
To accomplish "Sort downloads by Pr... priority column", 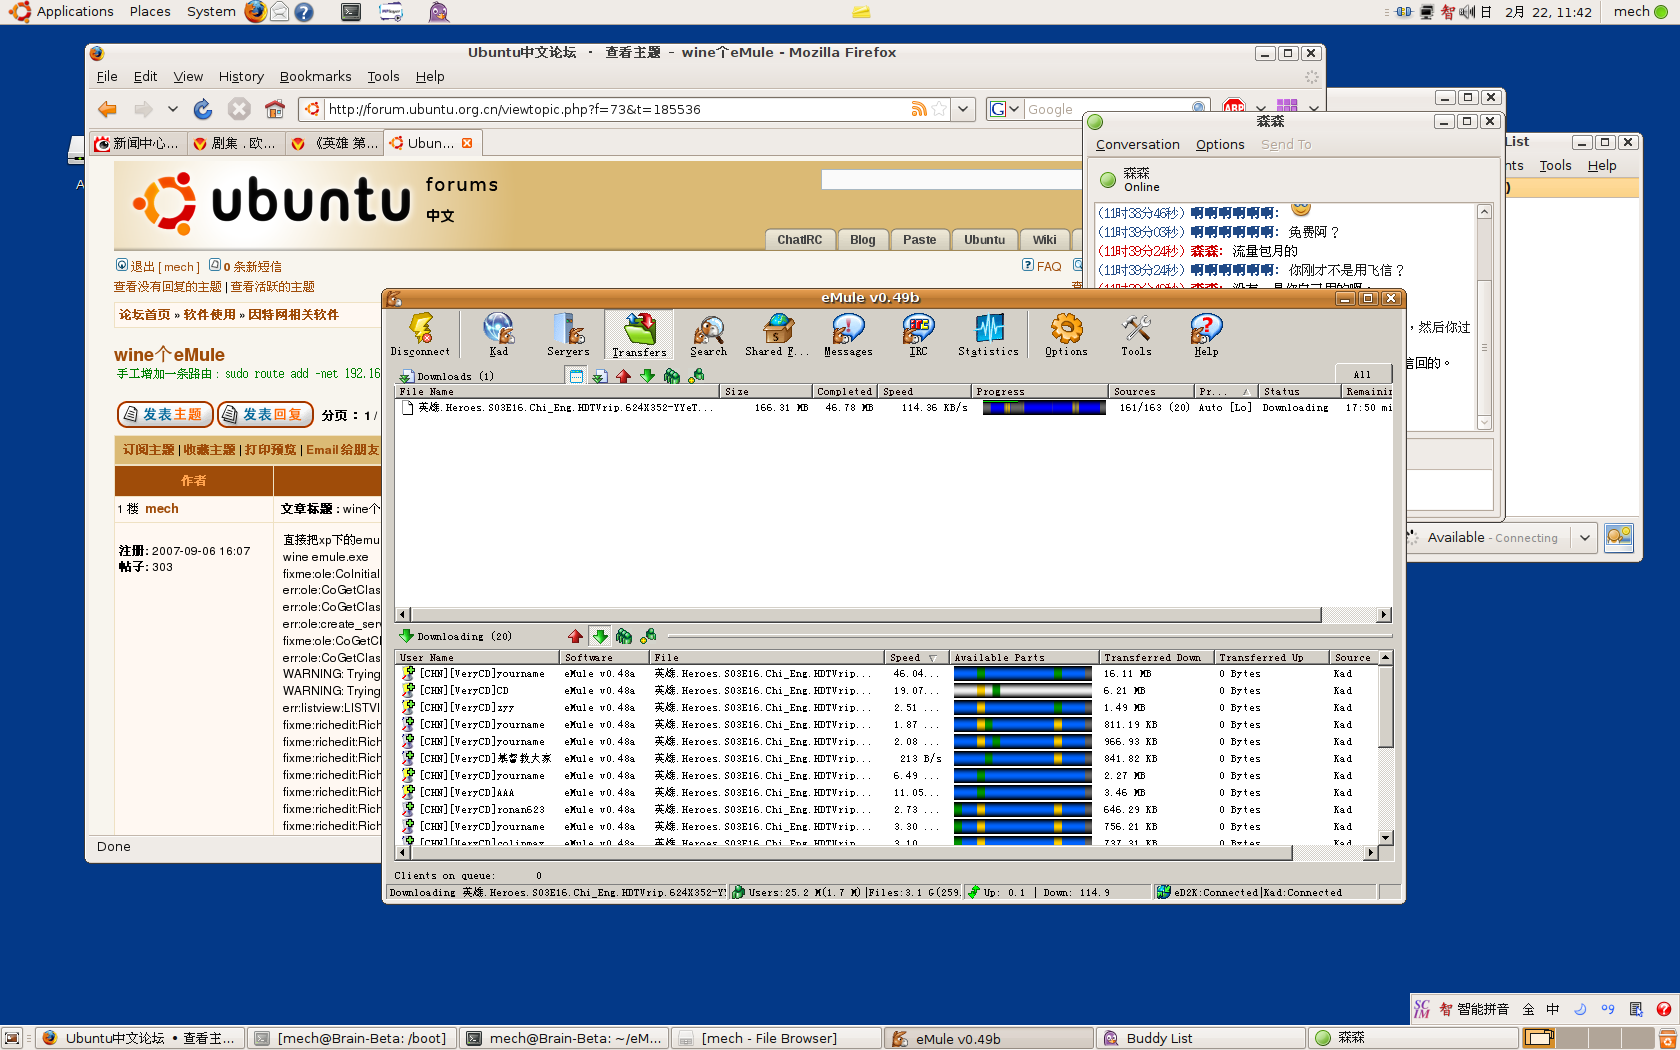I will coord(1225,391).
